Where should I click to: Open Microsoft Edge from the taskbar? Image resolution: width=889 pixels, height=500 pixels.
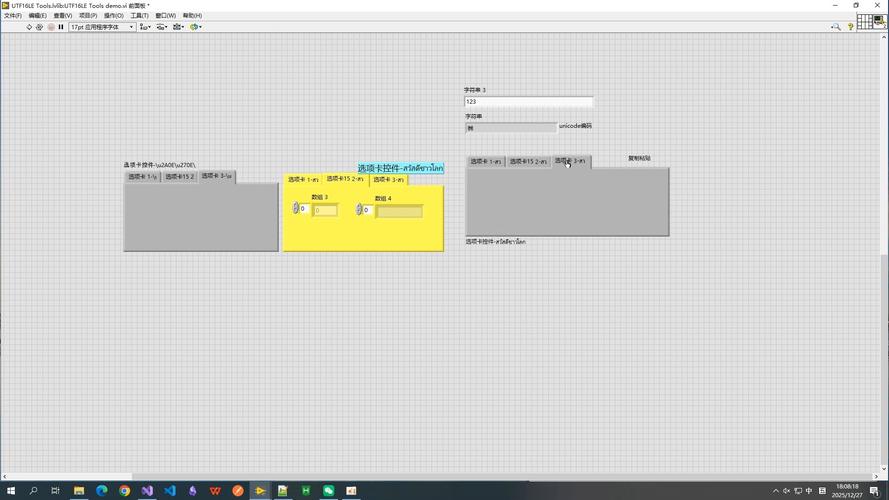tap(101, 491)
